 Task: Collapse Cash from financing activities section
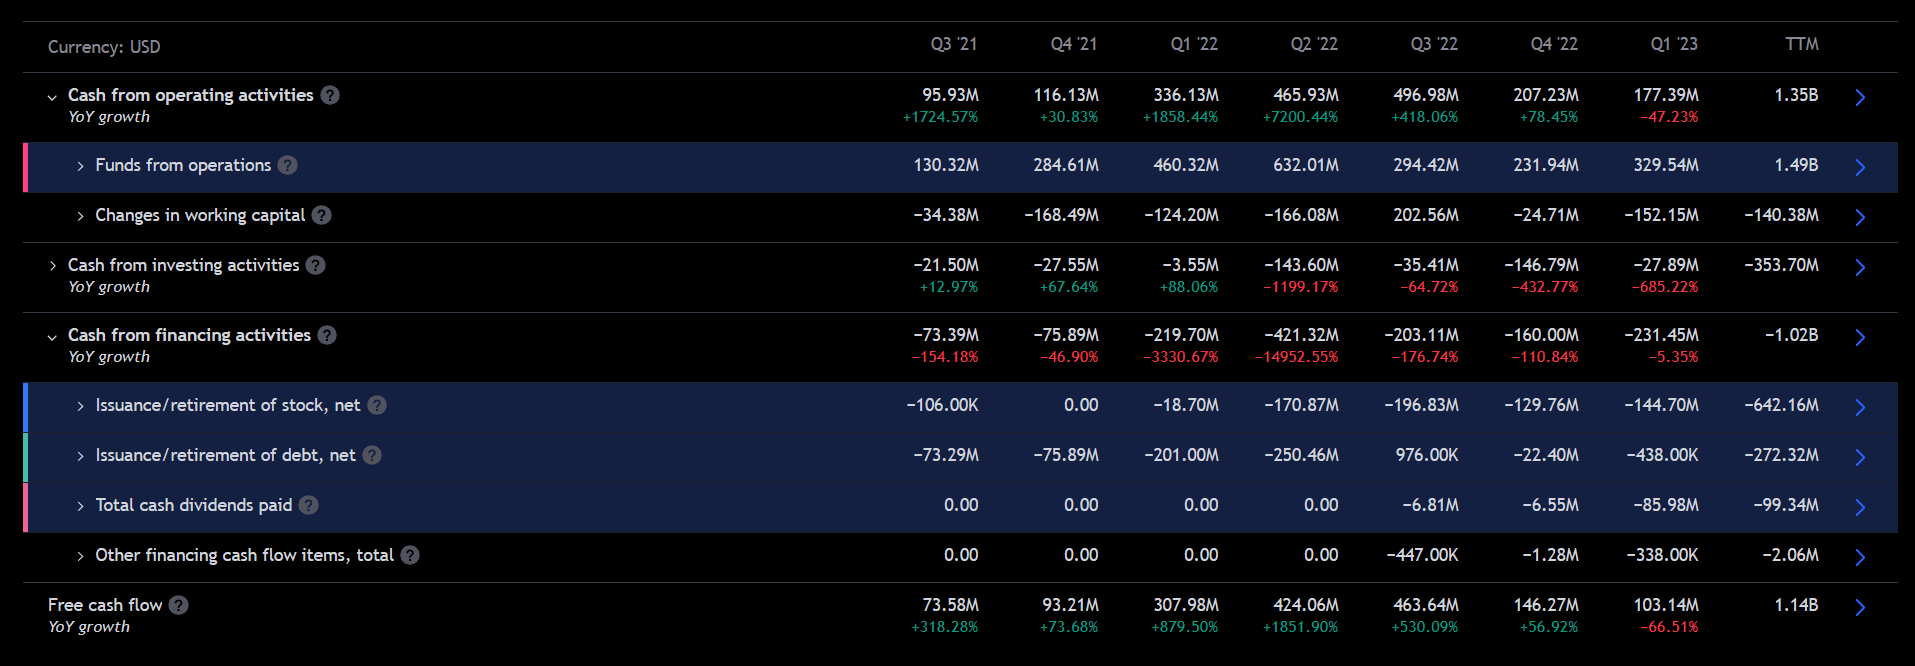point(52,337)
